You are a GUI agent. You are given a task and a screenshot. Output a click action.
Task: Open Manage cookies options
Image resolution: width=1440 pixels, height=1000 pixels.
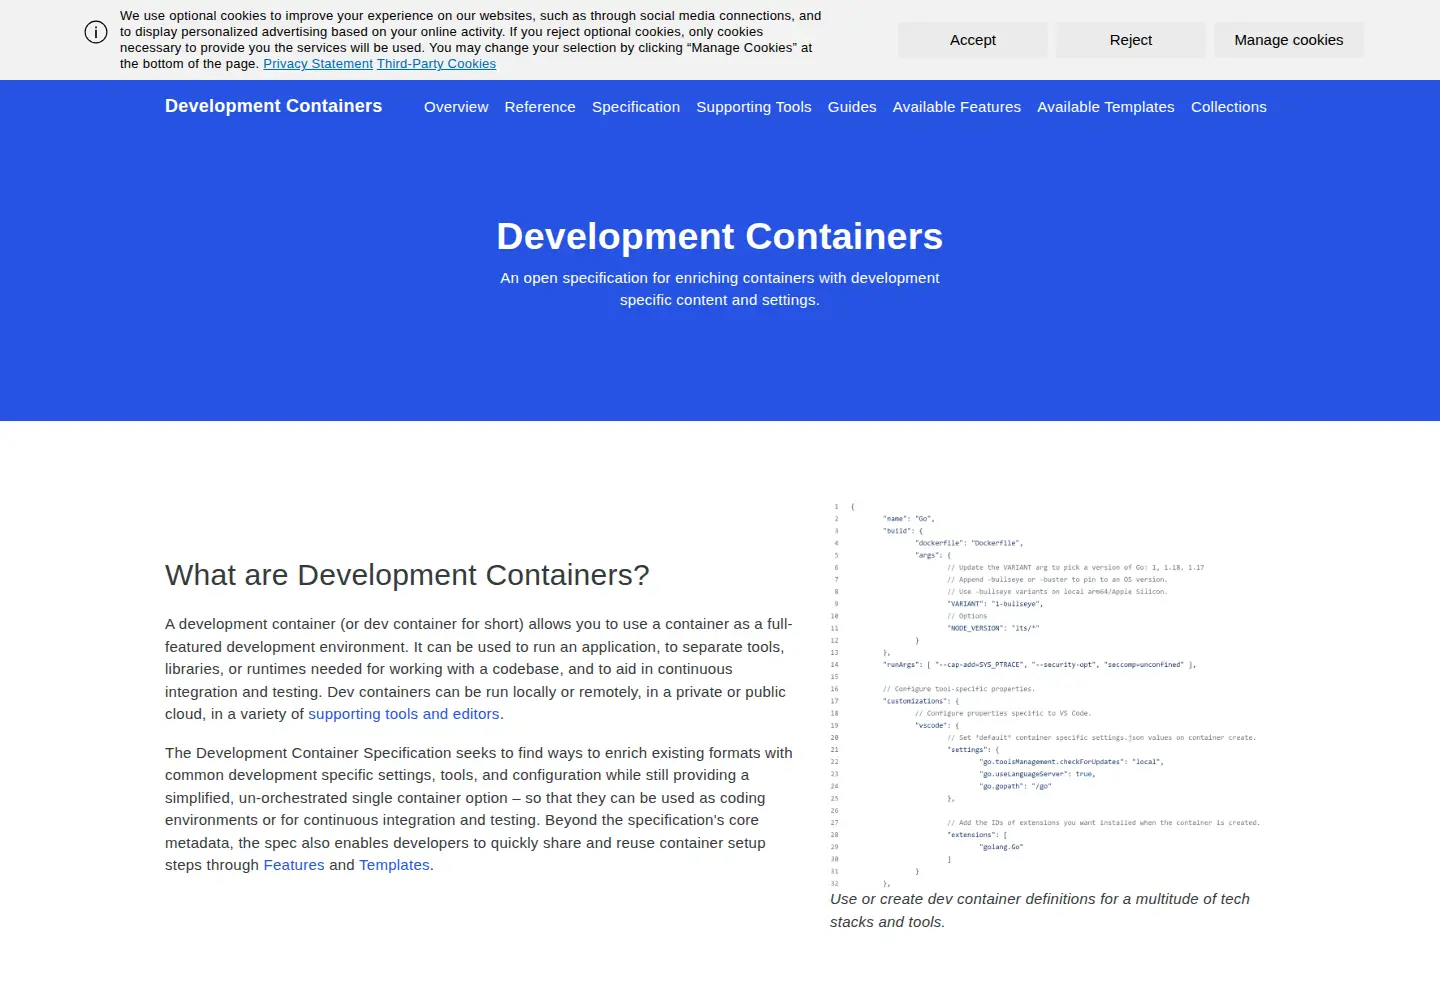1289,40
